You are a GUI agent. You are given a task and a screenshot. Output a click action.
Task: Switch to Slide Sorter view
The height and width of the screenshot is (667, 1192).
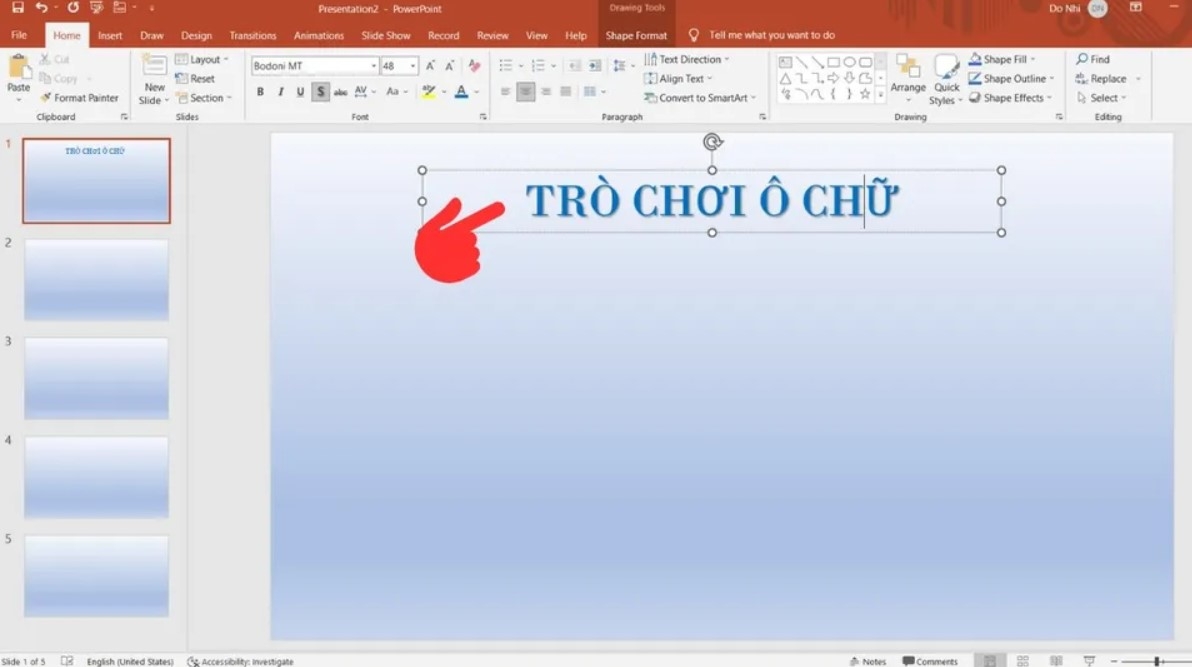[1022, 661]
